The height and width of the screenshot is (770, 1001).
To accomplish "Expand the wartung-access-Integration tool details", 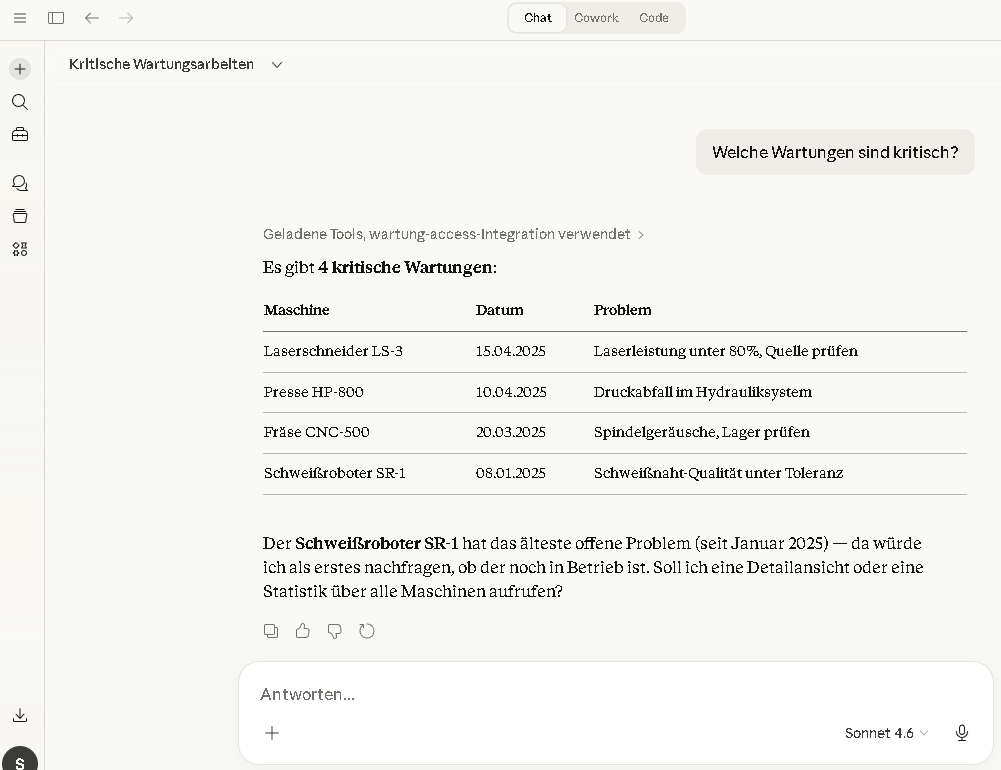I will (x=641, y=234).
